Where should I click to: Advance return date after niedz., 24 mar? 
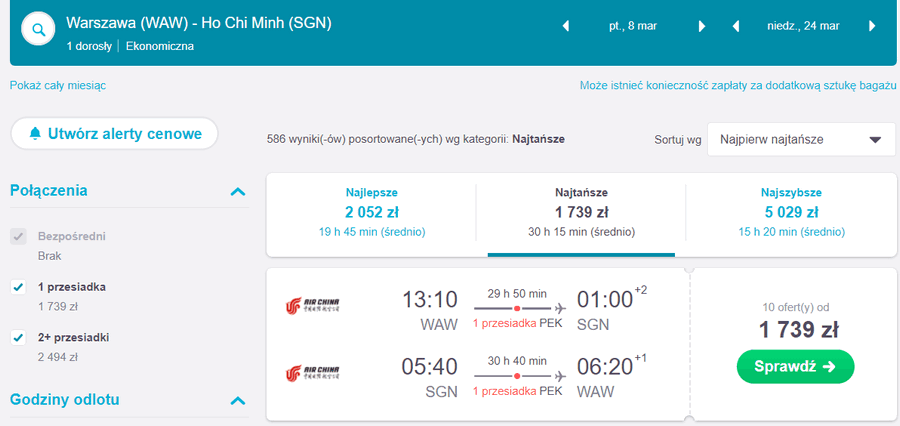(872, 26)
